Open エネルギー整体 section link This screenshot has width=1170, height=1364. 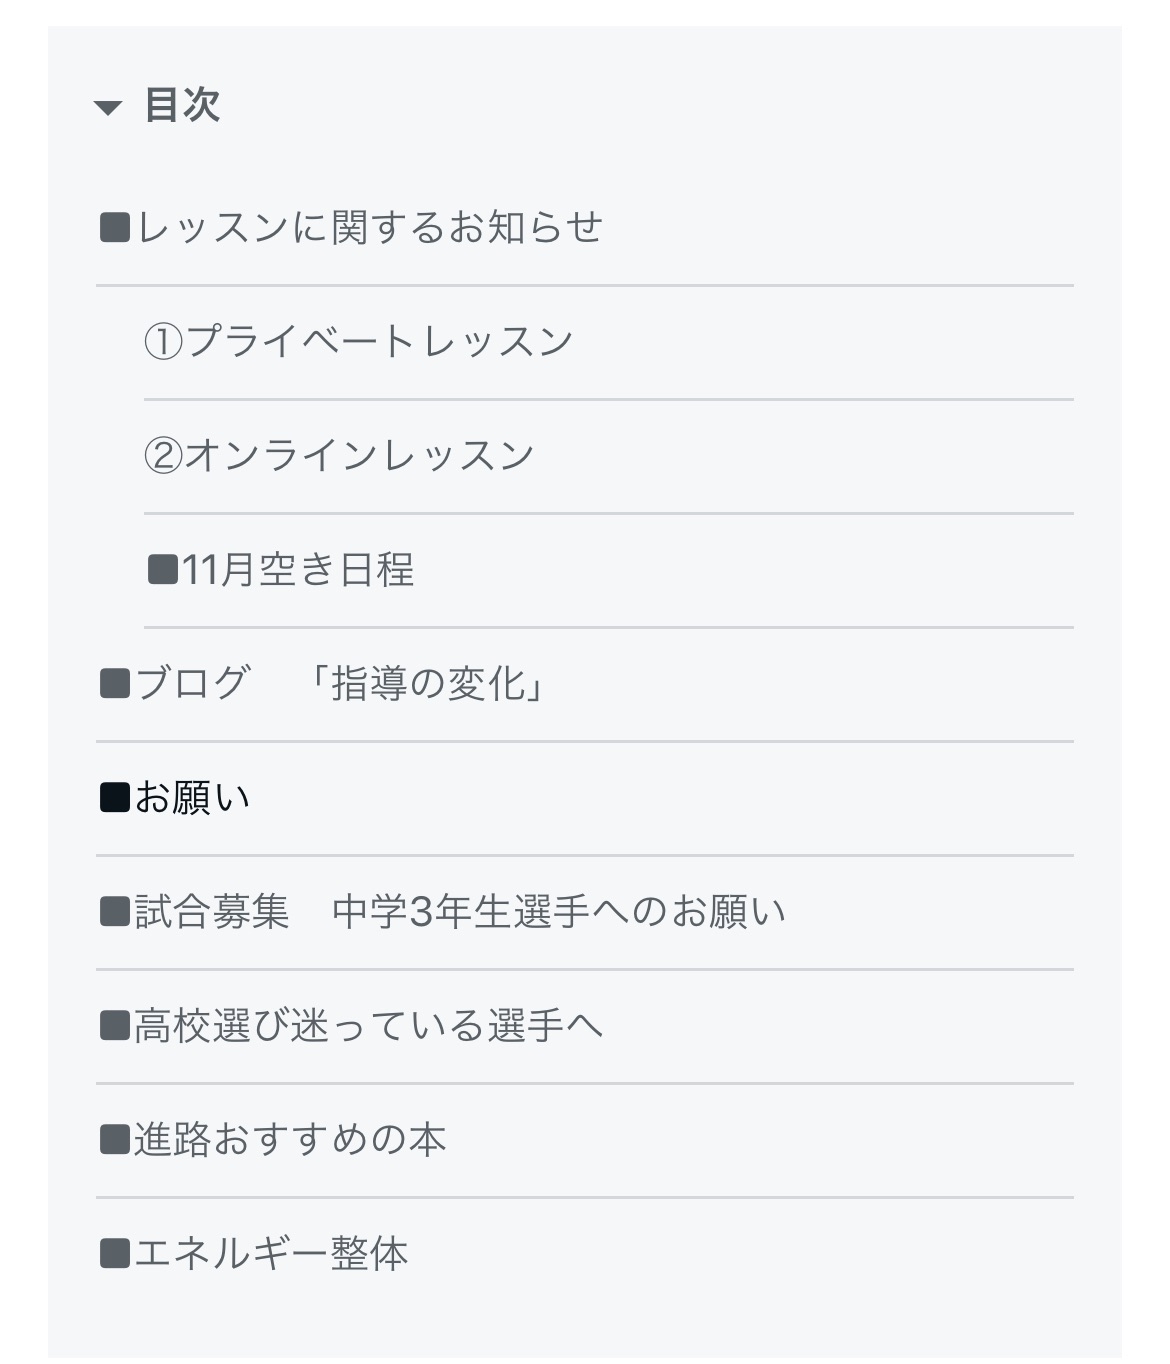coord(254,1254)
